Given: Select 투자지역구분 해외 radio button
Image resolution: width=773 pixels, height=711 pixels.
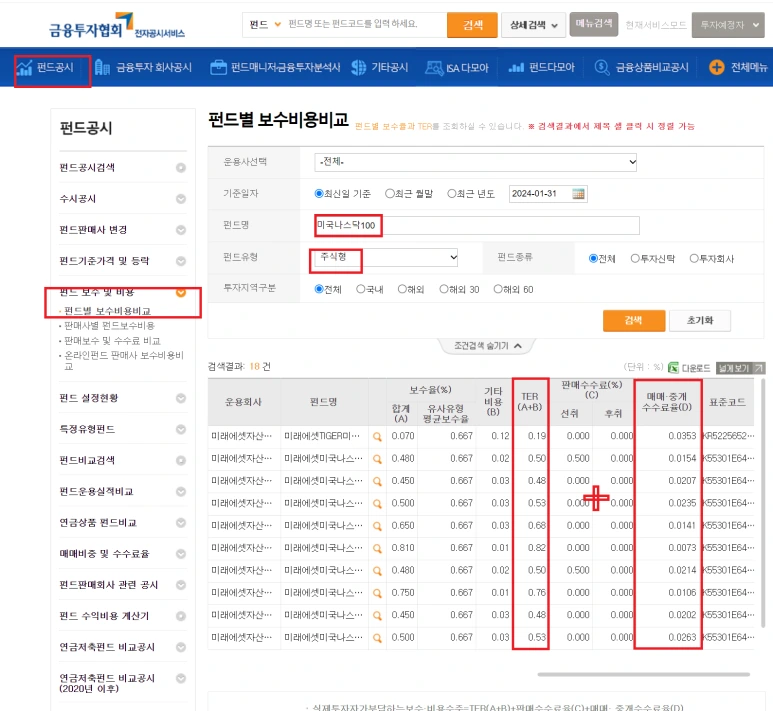Looking at the screenshot, I should (x=402, y=289).
